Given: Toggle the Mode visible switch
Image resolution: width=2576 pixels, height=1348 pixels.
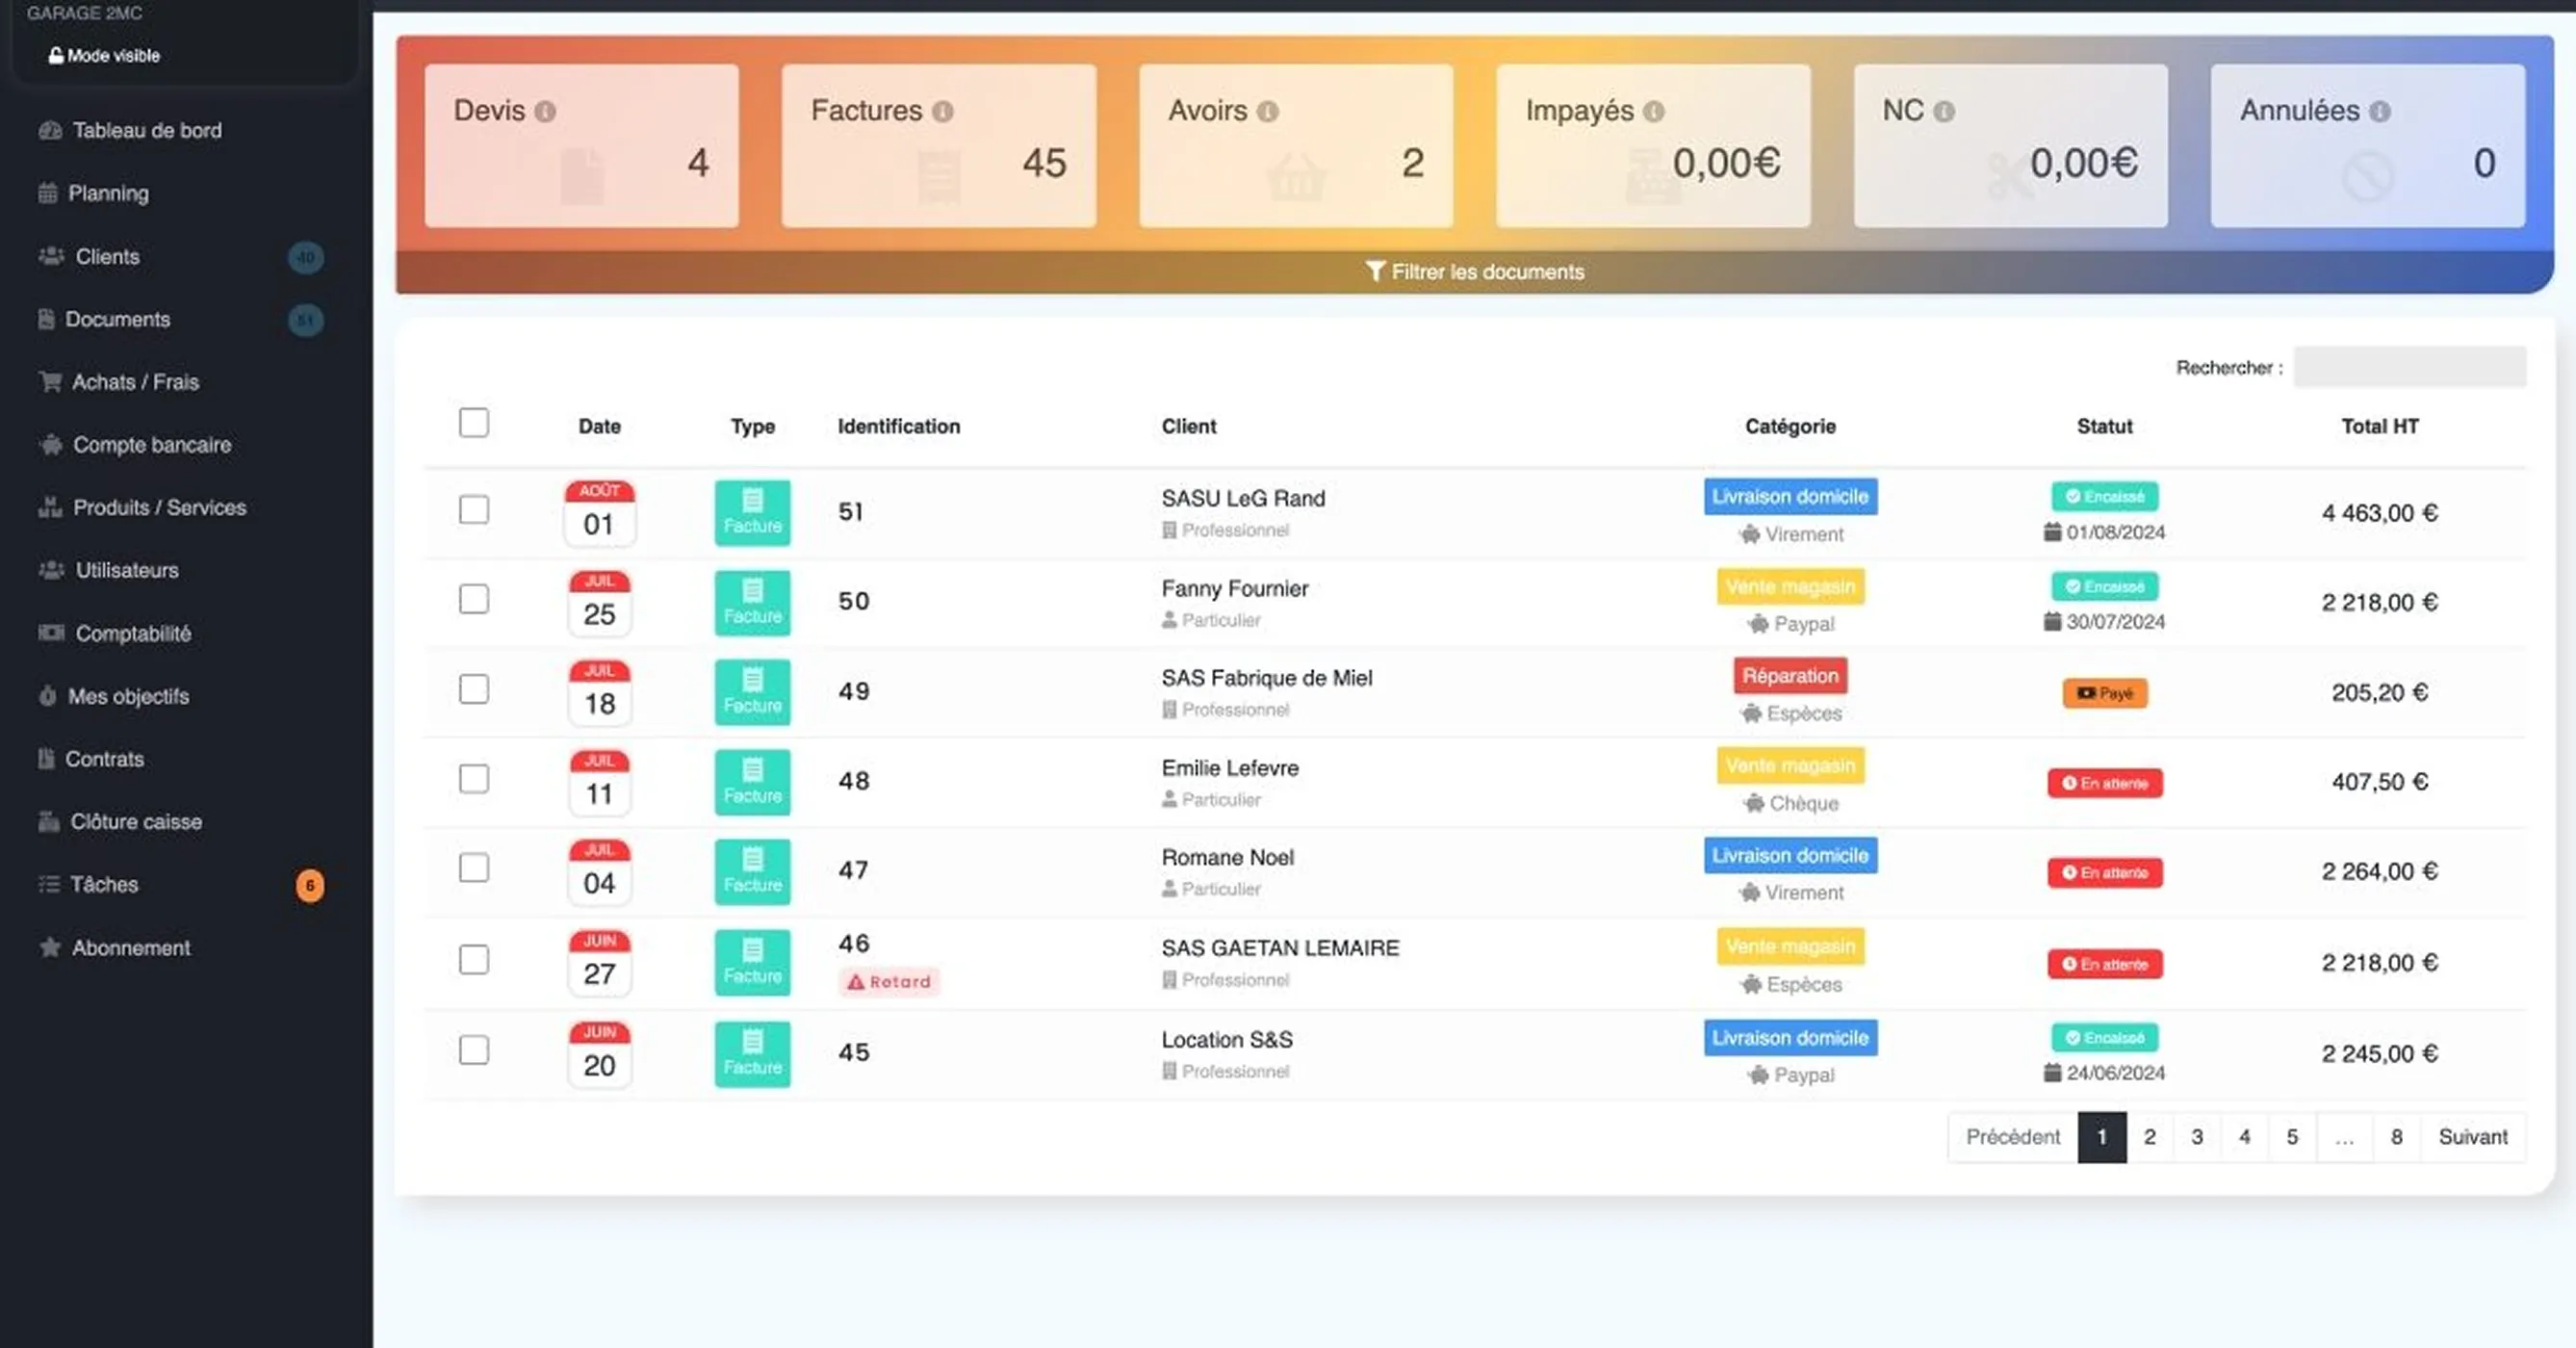Looking at the screenshot, I should (x=104, y=55).
